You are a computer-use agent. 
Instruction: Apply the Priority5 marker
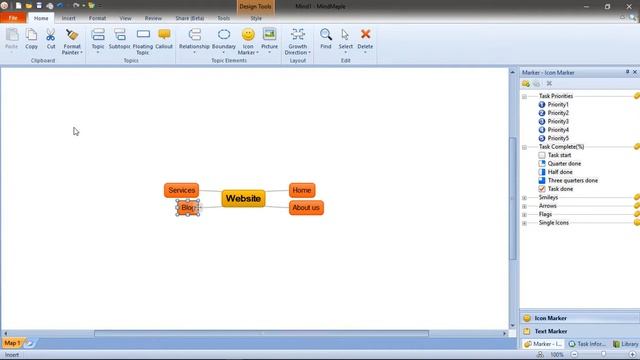[x=553, y=138]
